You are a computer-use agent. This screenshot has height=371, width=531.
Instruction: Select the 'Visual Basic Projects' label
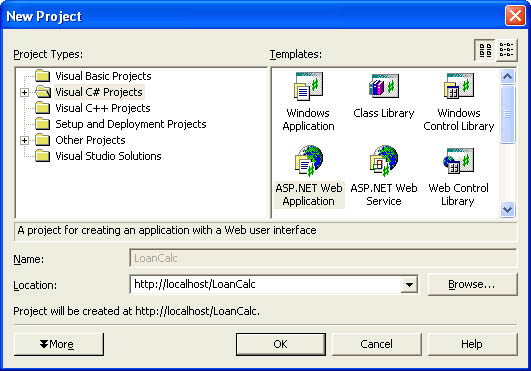coord(103,76)
